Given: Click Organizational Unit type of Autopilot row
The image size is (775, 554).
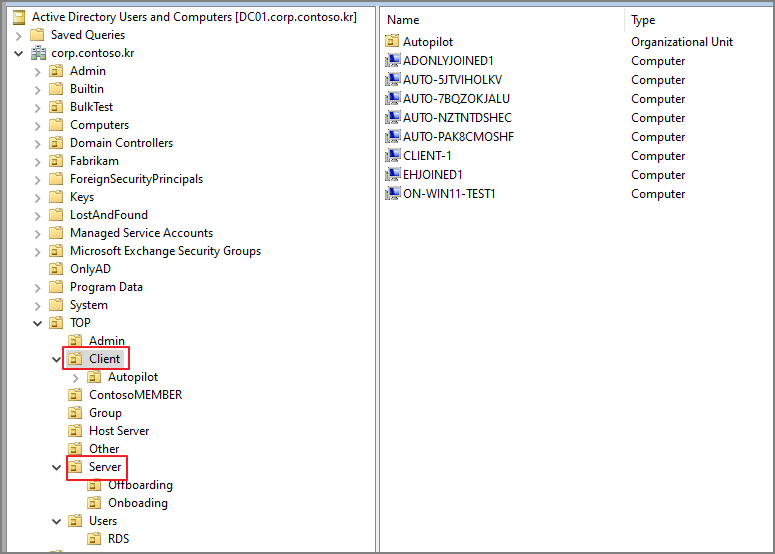Looking at the screenshot, I should (x=682, y=42).
